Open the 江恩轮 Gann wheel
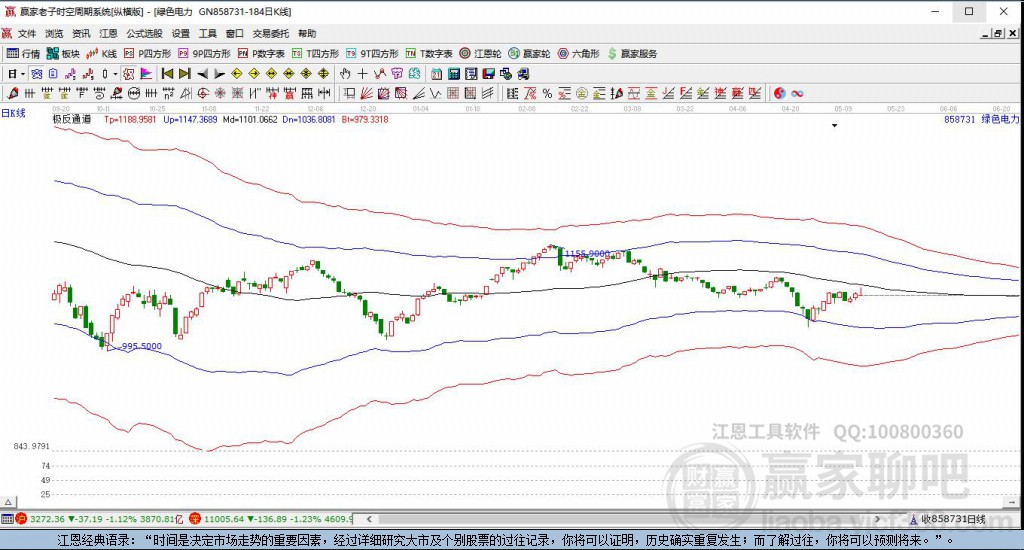Screen dimensions: 1024x550 (x=481, y=54)
